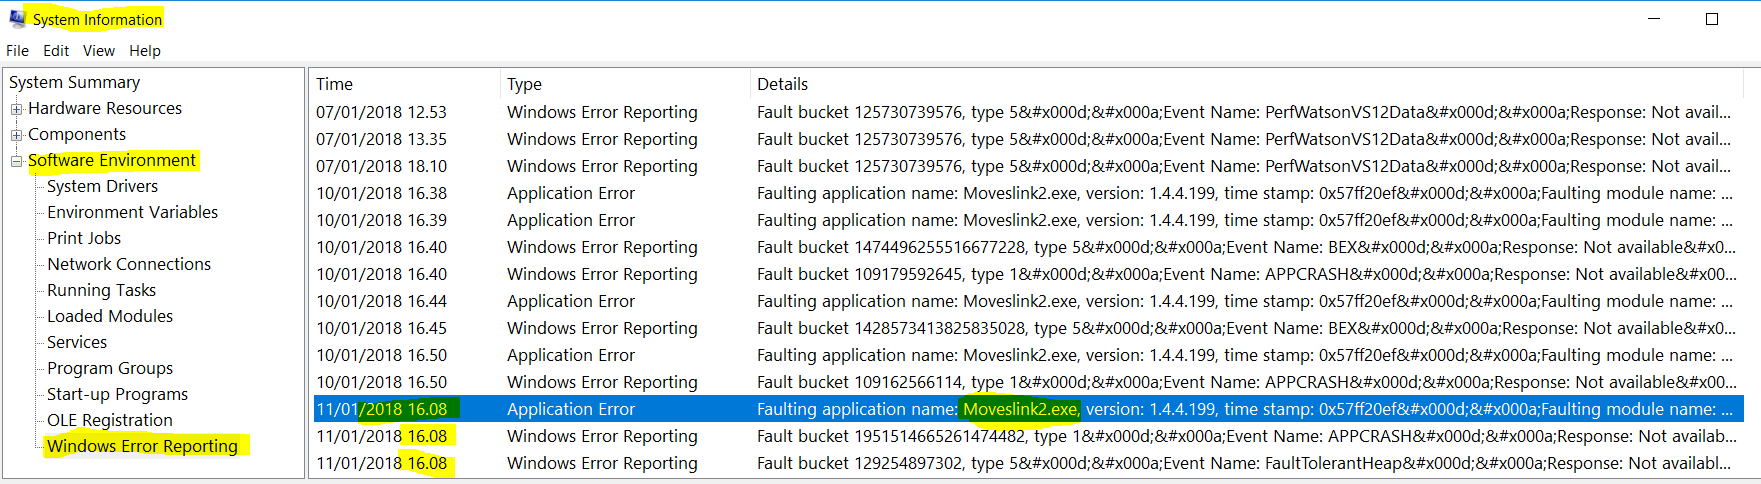Click the System Information title bar icon
Screen dimensions: 1761x484
[17, 18]
